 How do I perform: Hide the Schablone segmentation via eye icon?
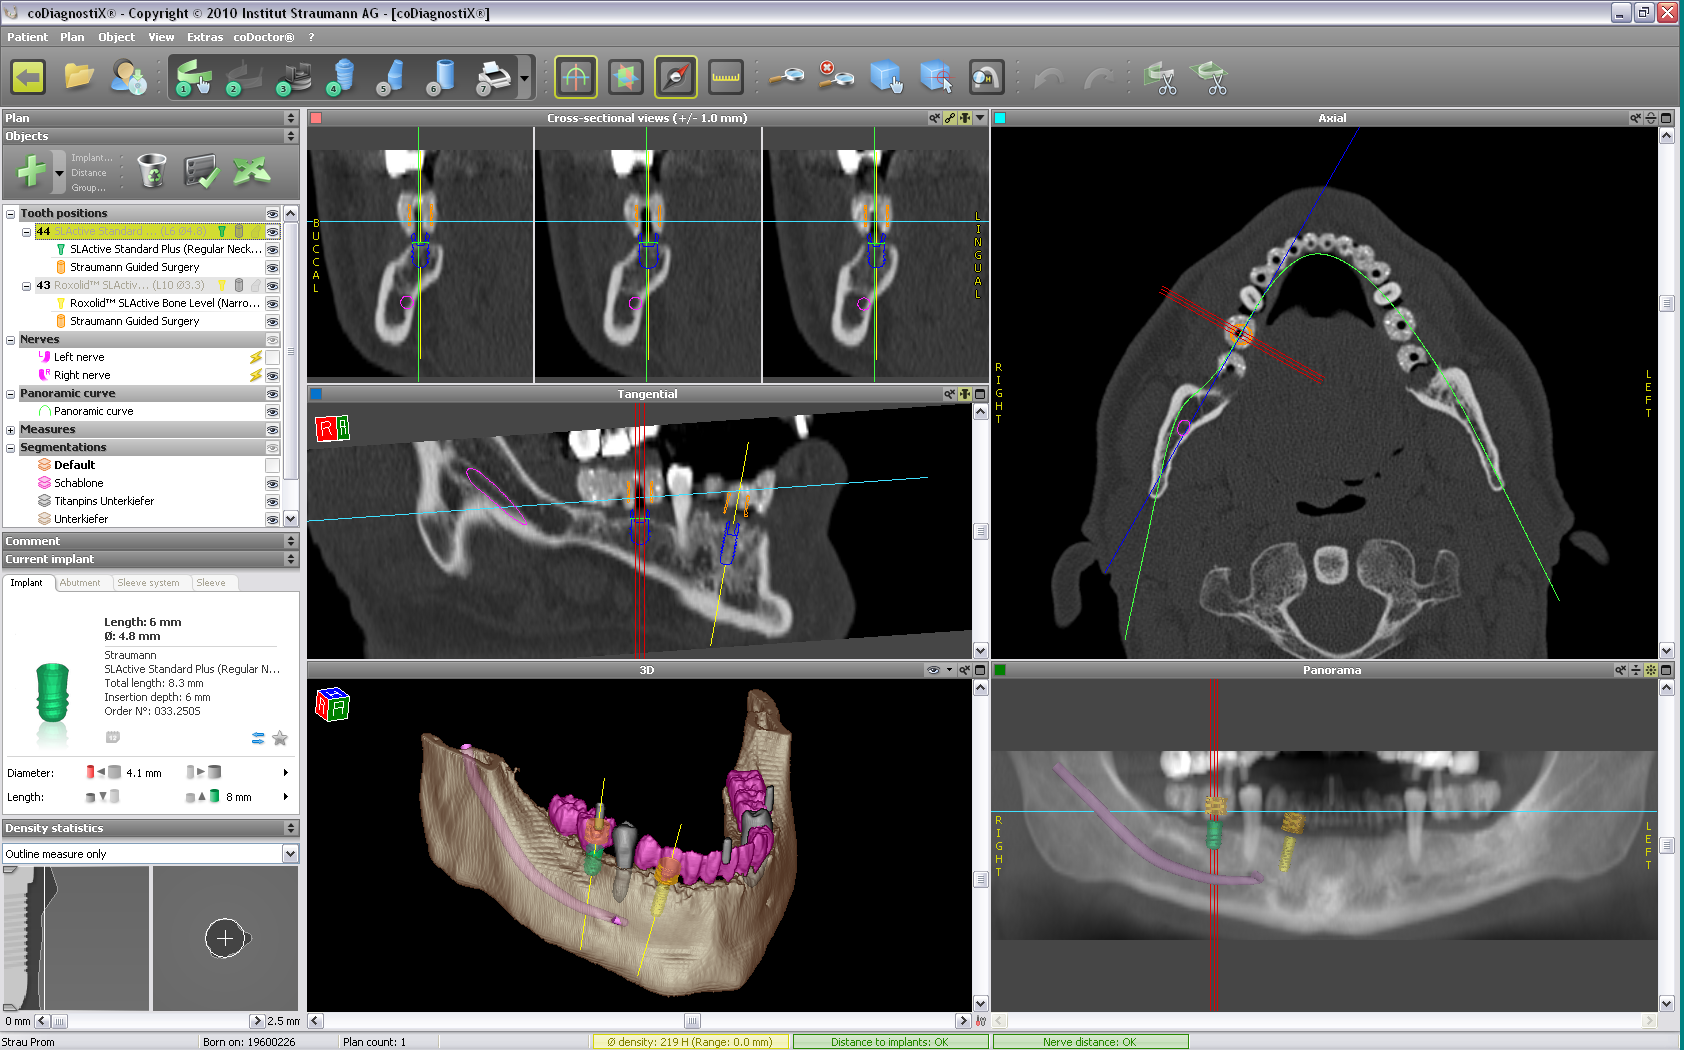(x=272, y=483)
